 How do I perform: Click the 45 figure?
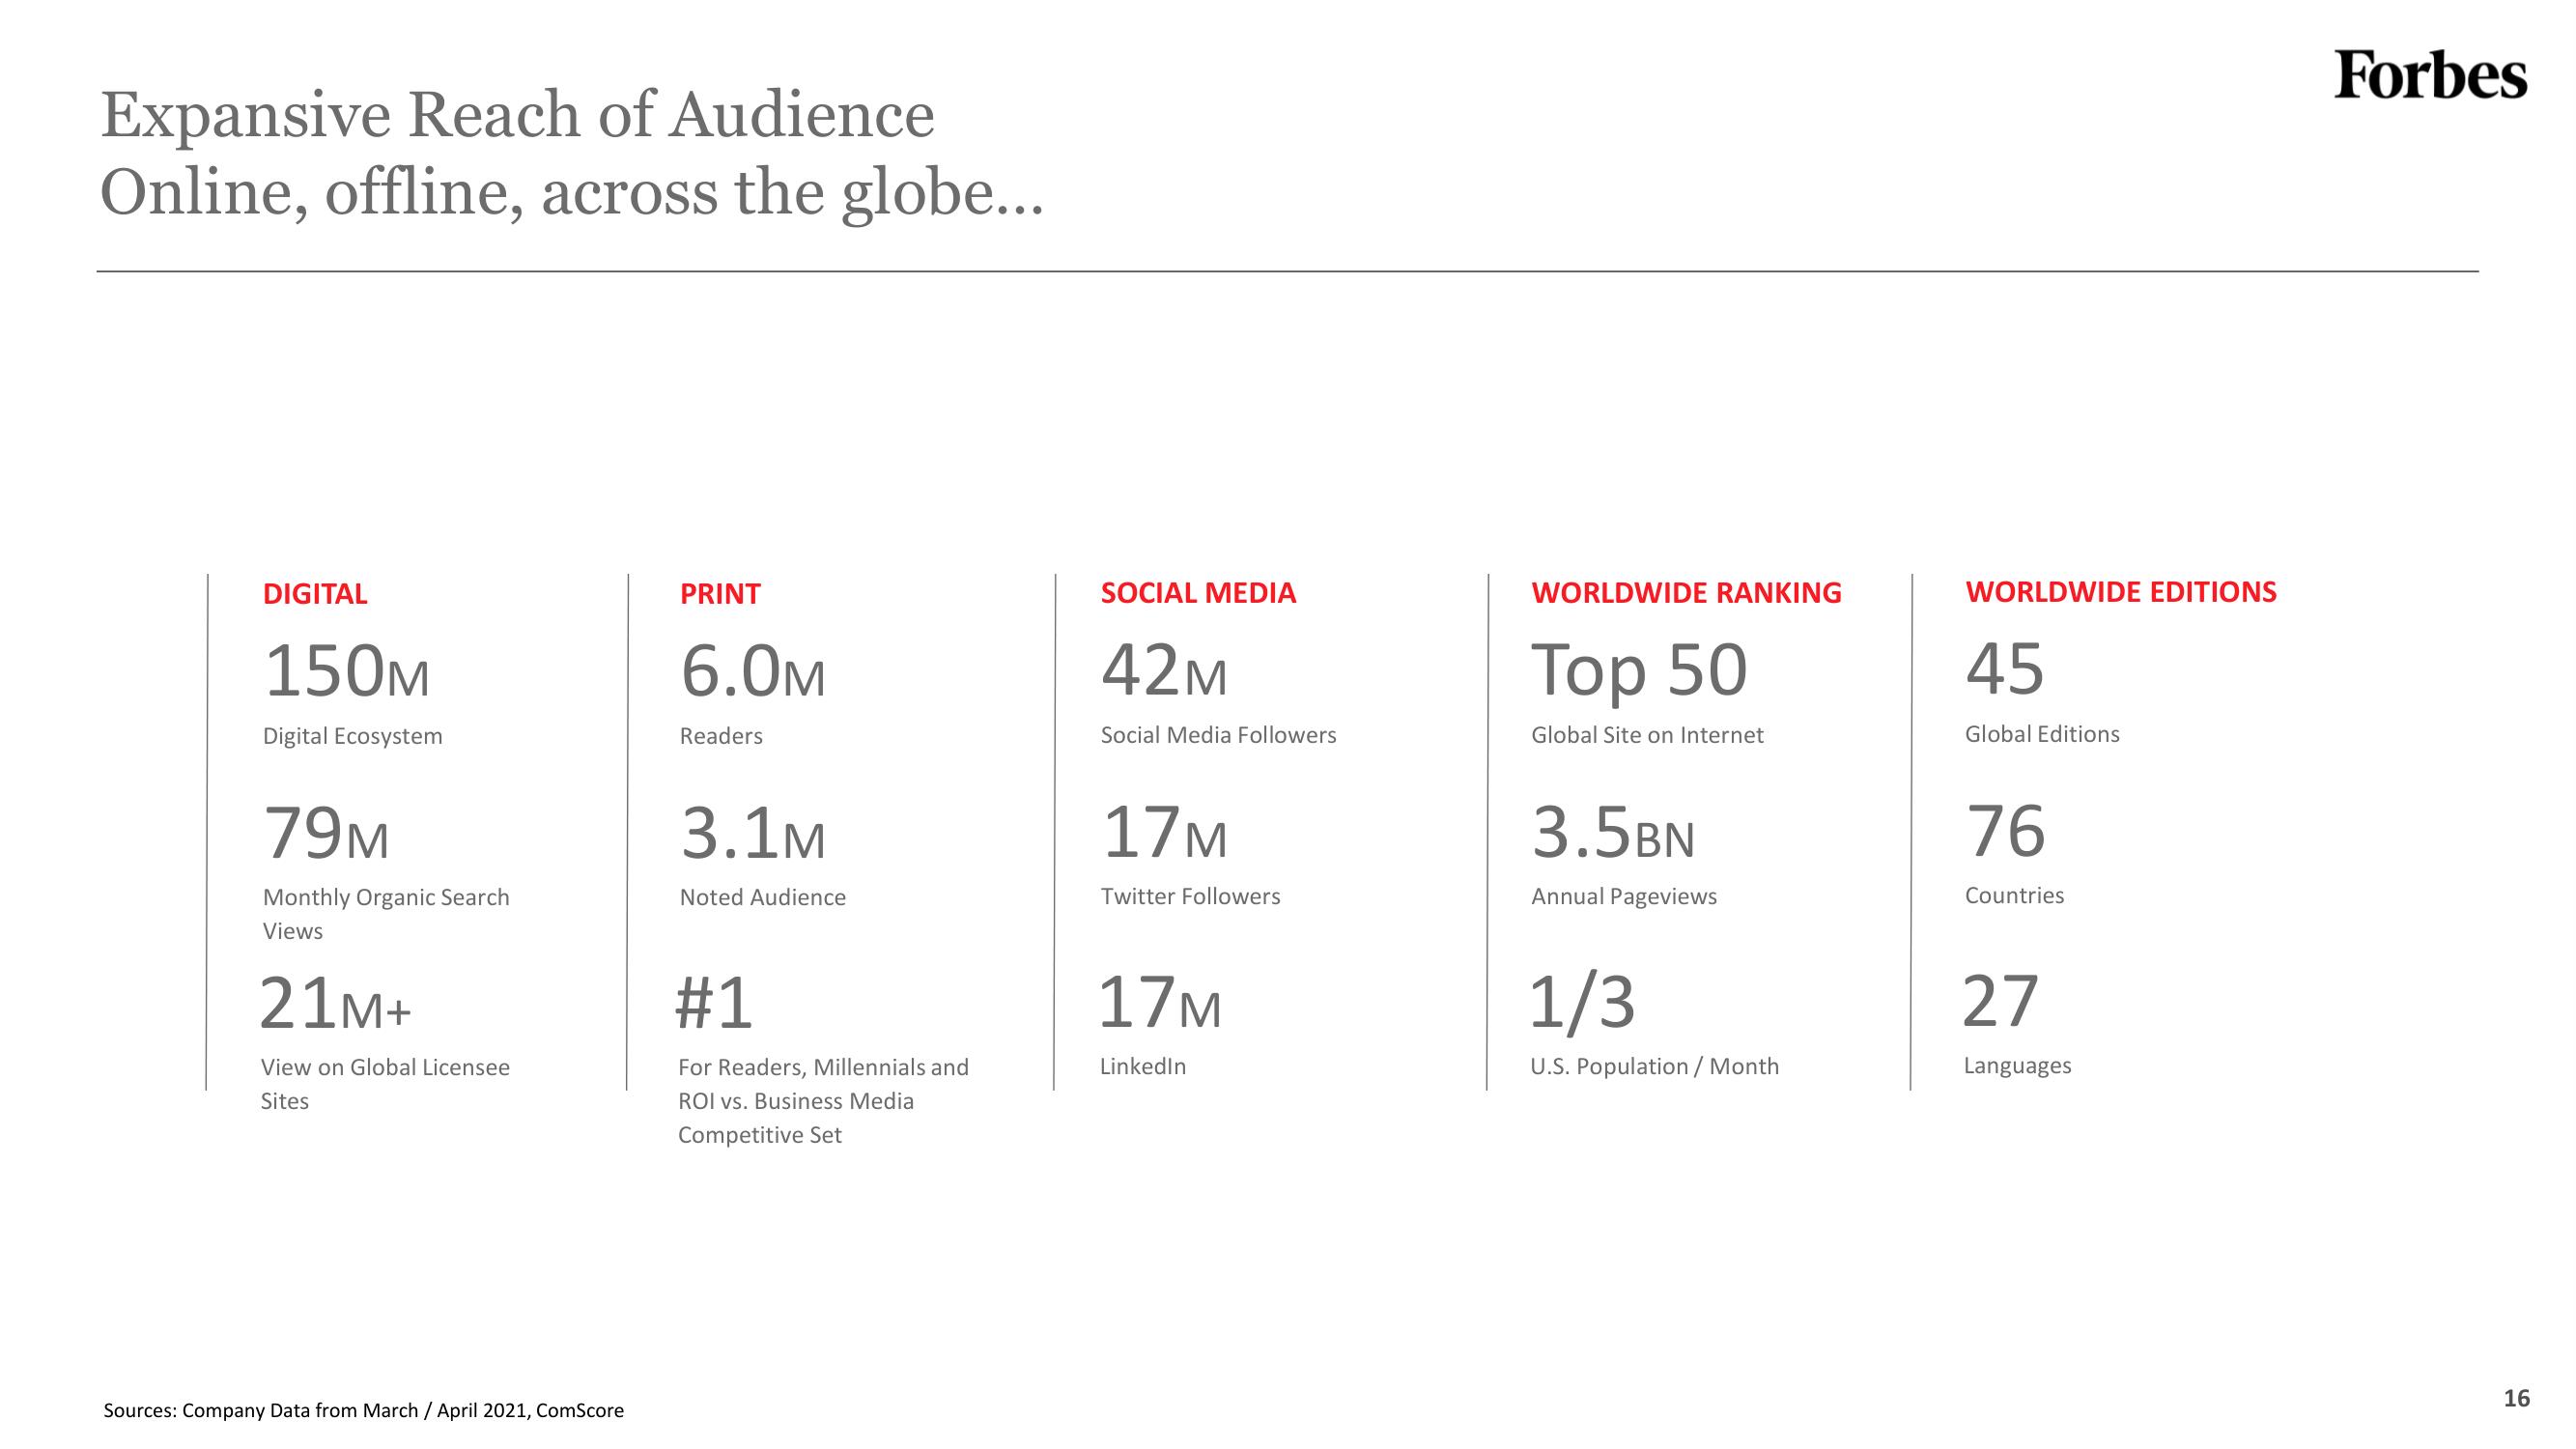tap(2005, 669)
